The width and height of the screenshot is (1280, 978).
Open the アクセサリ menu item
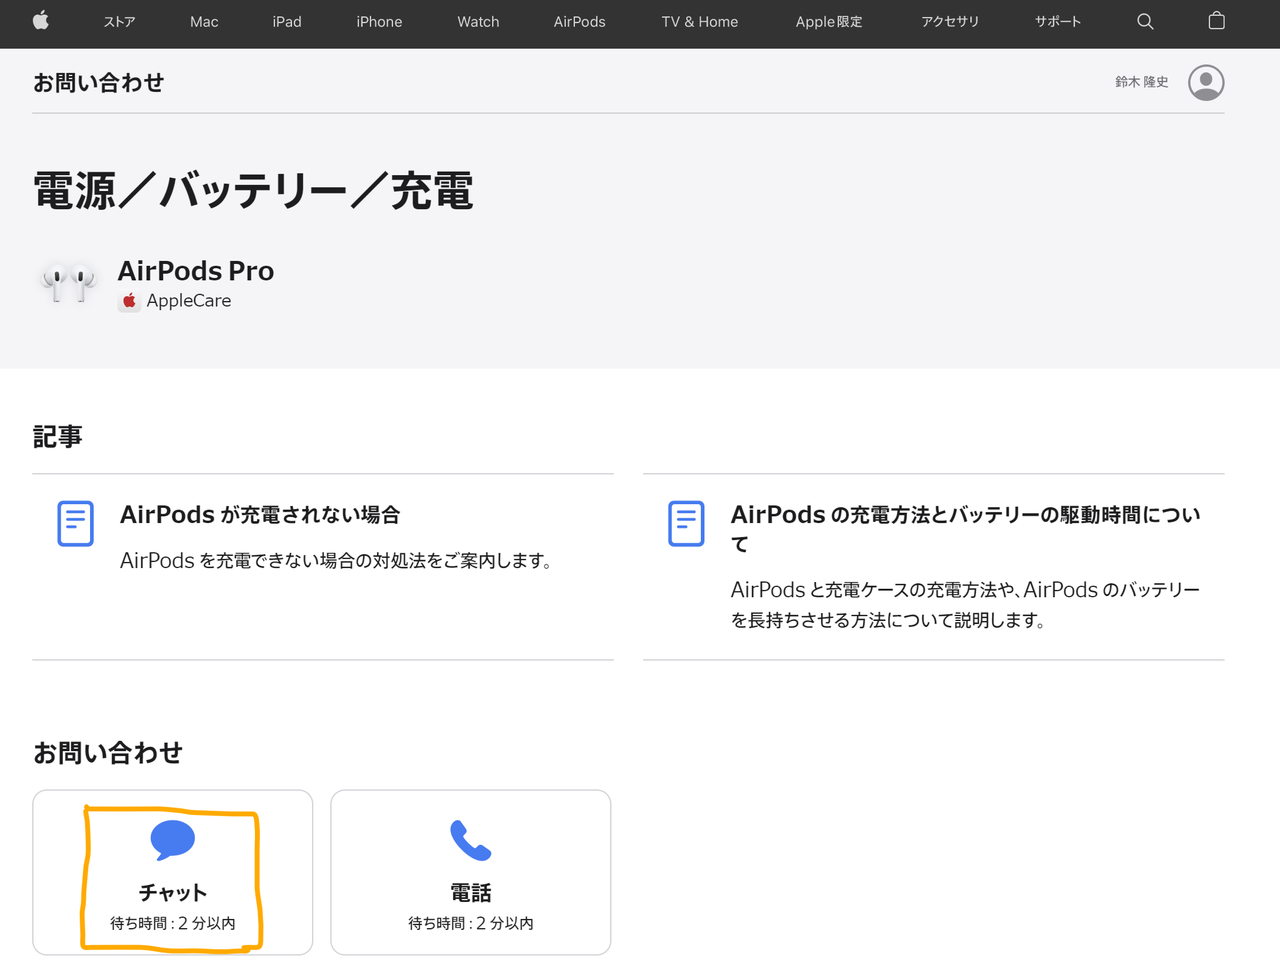[x=950, y=21]
